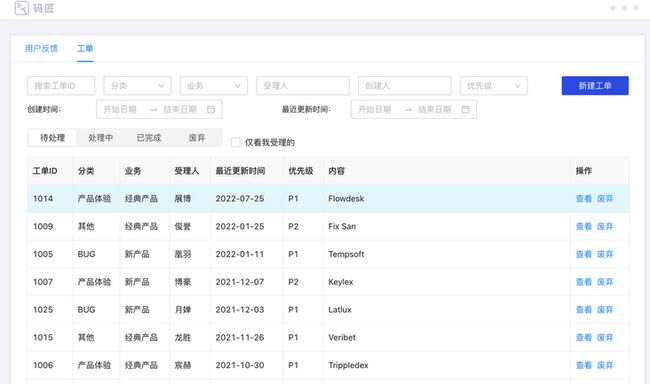Viewport: 650px width, 384px height.
Task: Click 废弃 for ticket 1006
Action: pos(605,365)
